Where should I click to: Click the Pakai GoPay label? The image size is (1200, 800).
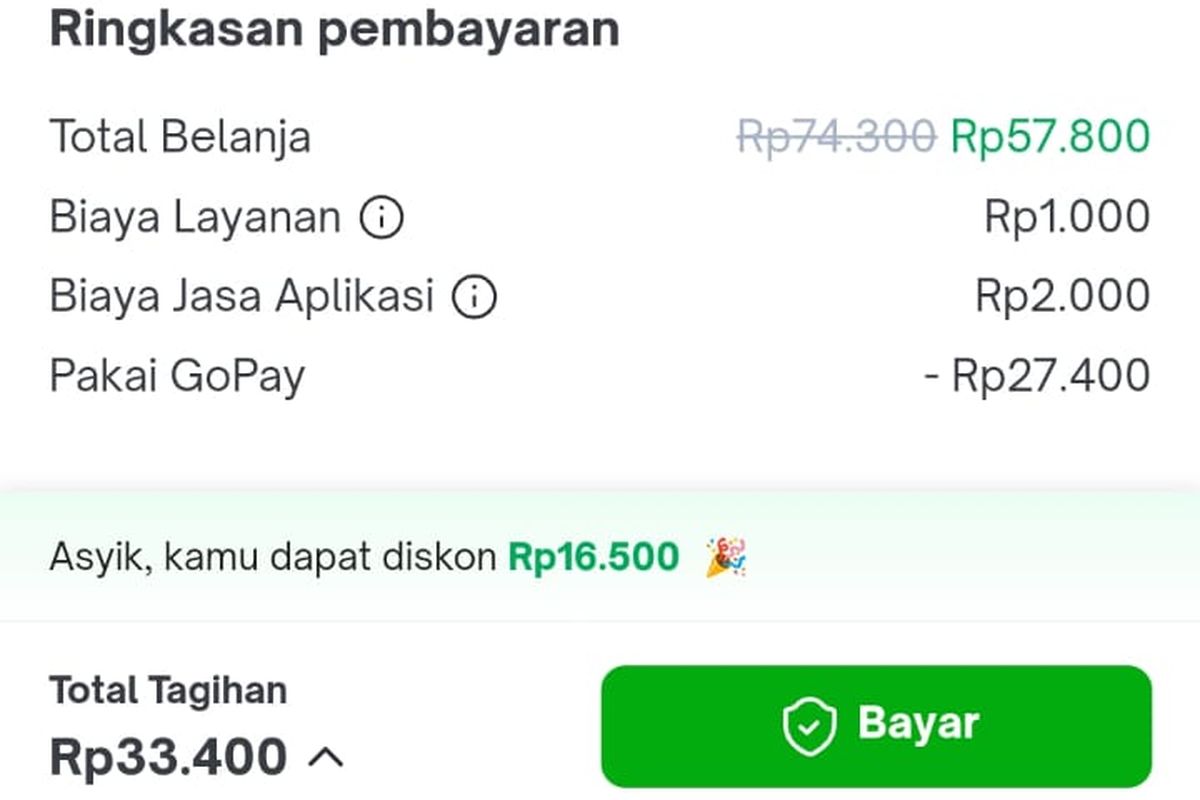(177, 377)
